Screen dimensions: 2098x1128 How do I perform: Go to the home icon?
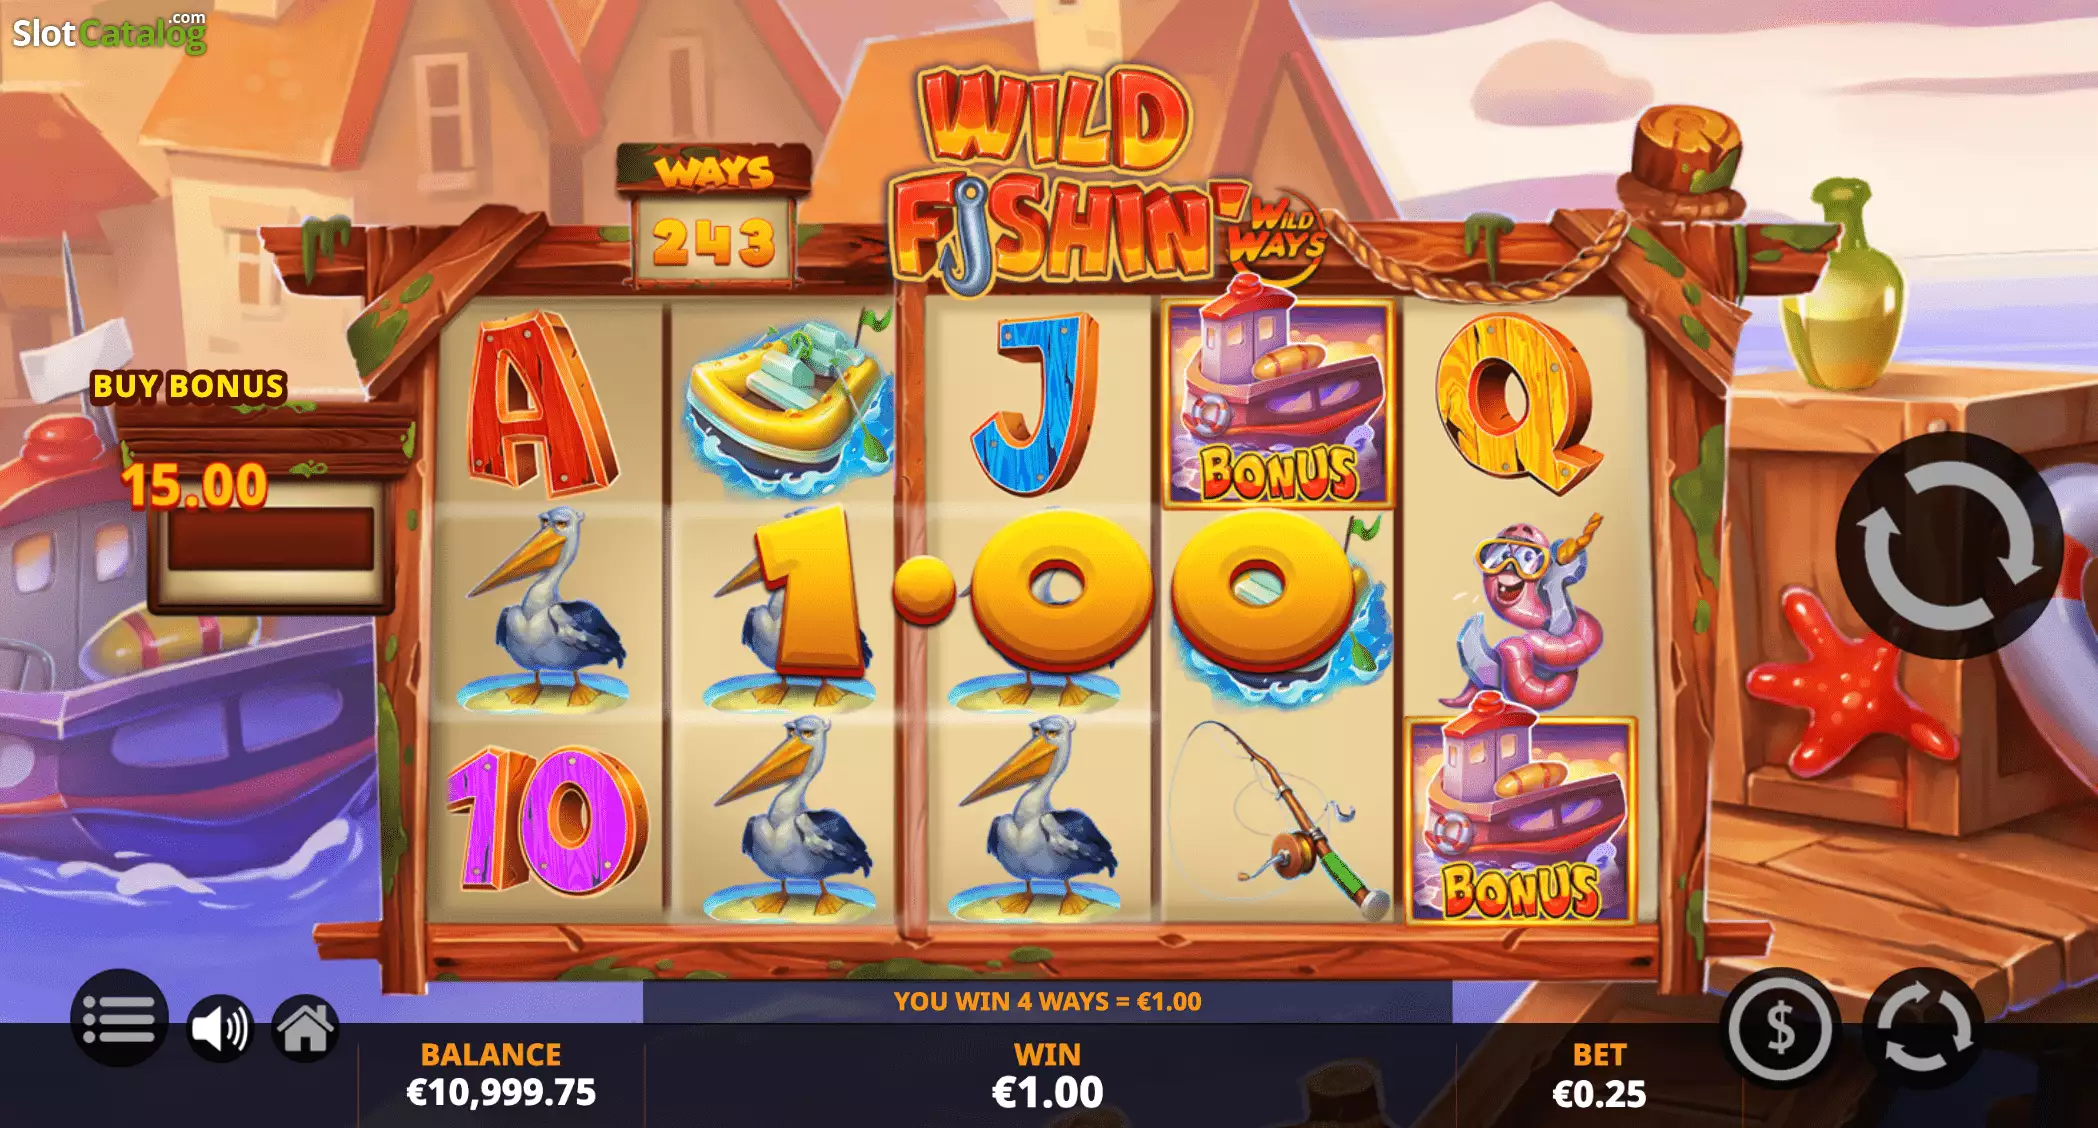(x=306, y=1028)
